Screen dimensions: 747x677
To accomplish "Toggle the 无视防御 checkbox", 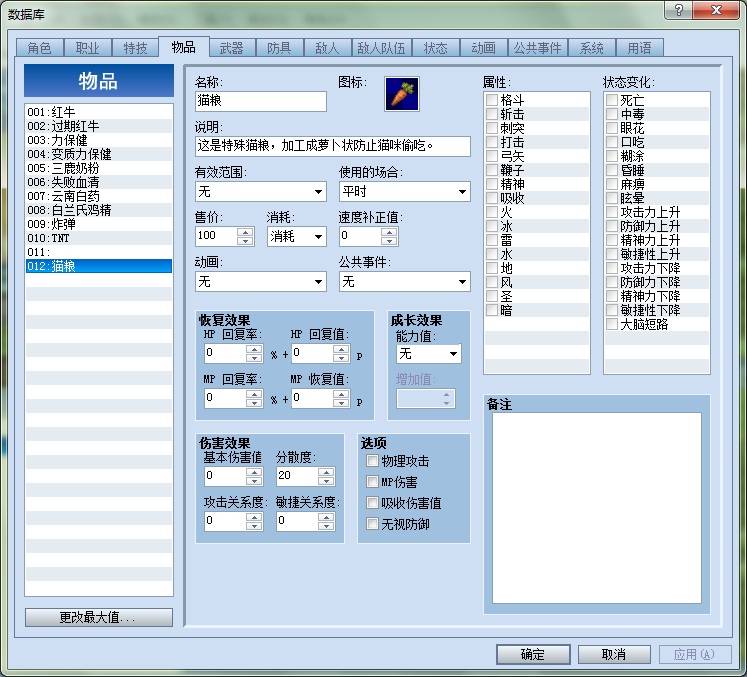I will tap(372, 524).
